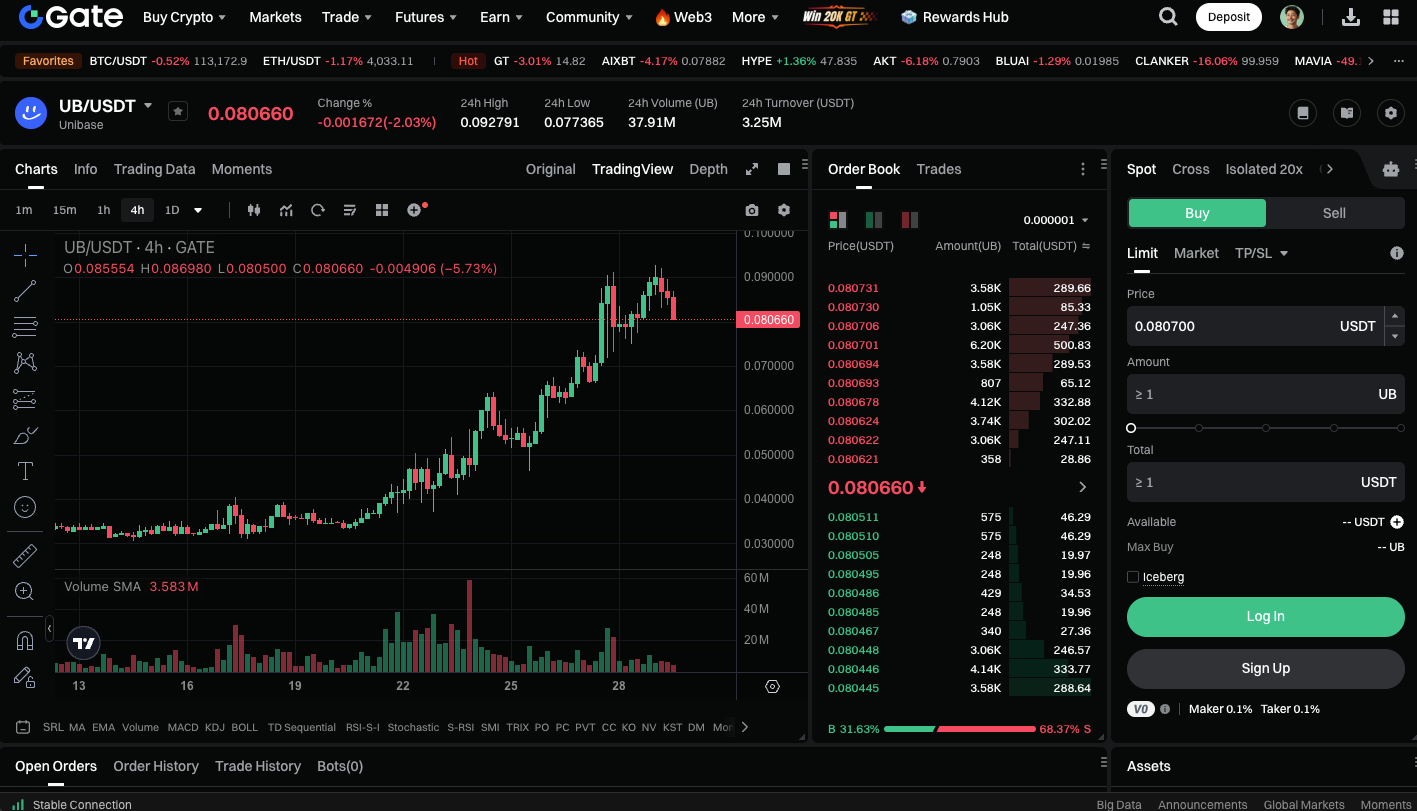Select the trend line drawing tool

[25, 292]
